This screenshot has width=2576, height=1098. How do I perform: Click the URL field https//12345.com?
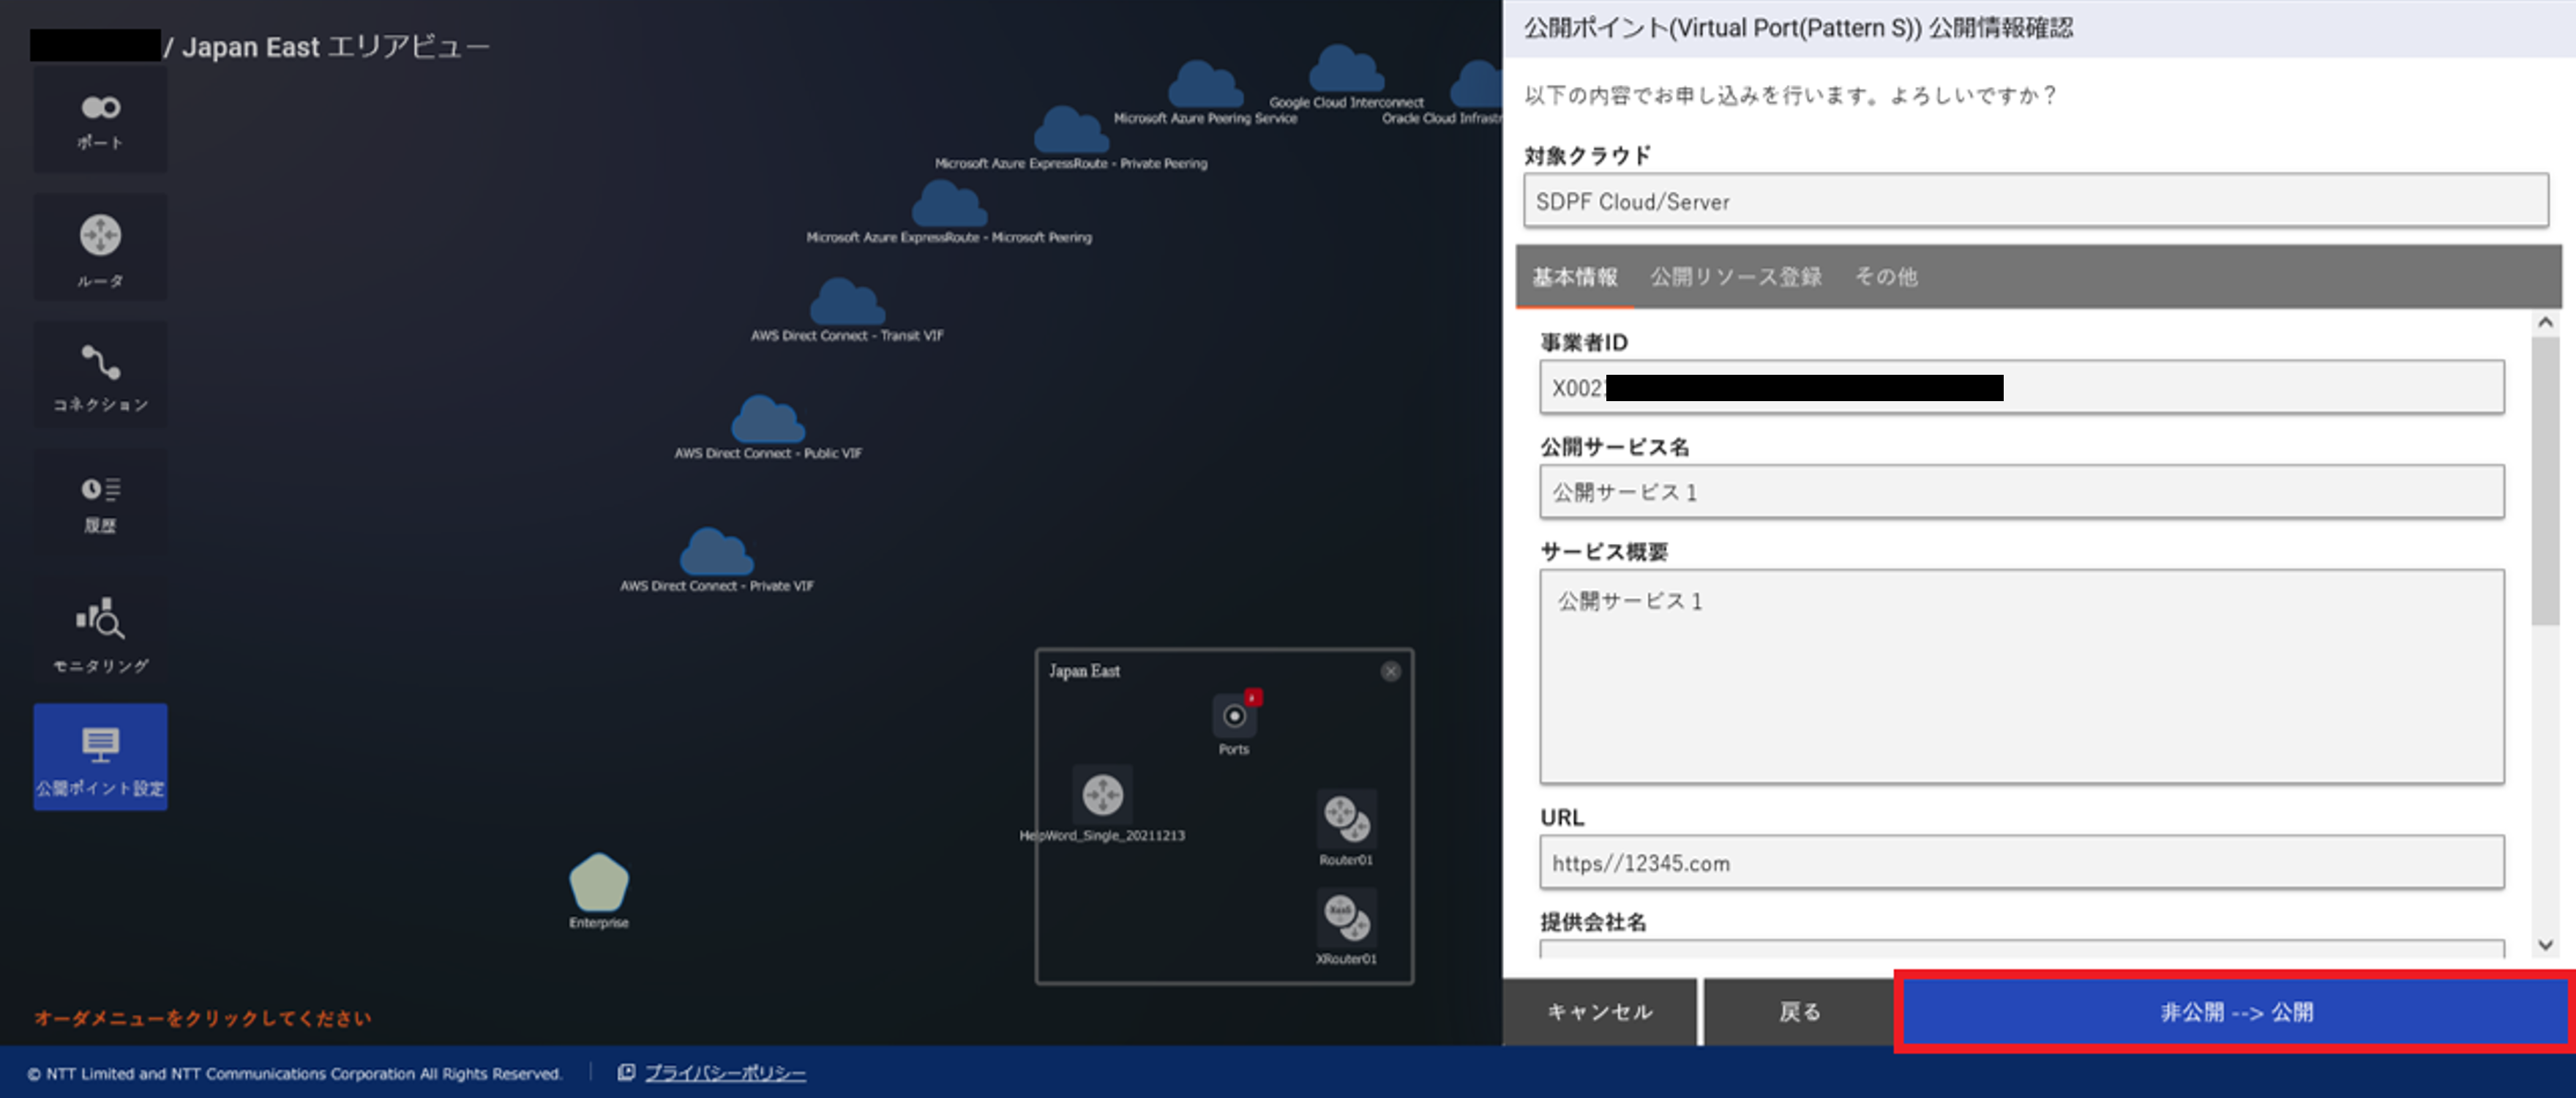tap(2022, 862)
